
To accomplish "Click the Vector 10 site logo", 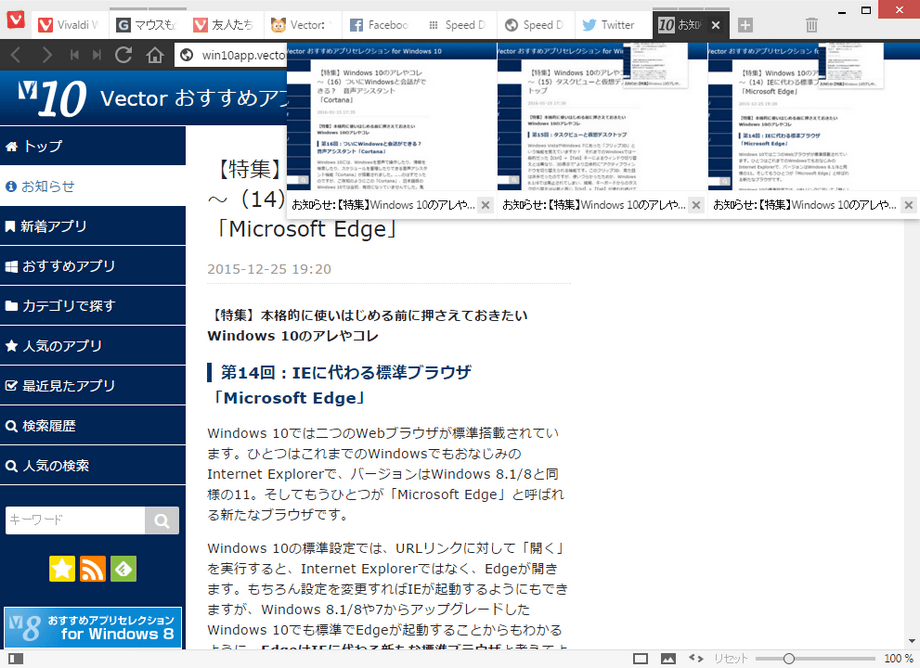I will [x=52, y=98].
